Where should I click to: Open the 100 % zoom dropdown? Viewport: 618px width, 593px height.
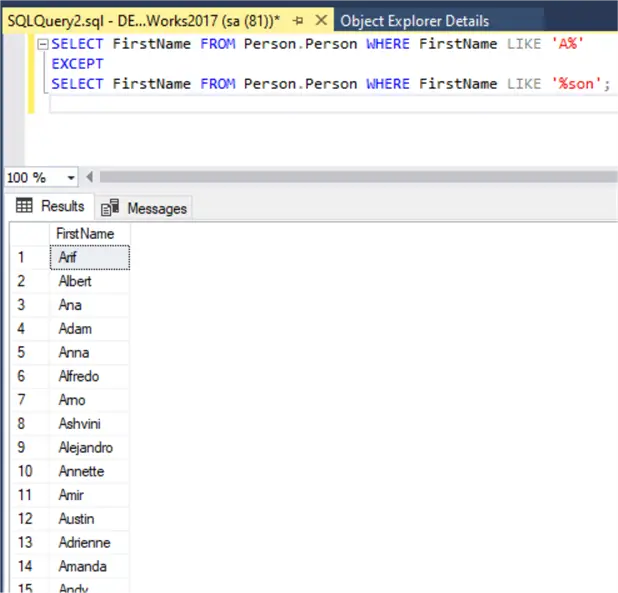tap(71, 177)
